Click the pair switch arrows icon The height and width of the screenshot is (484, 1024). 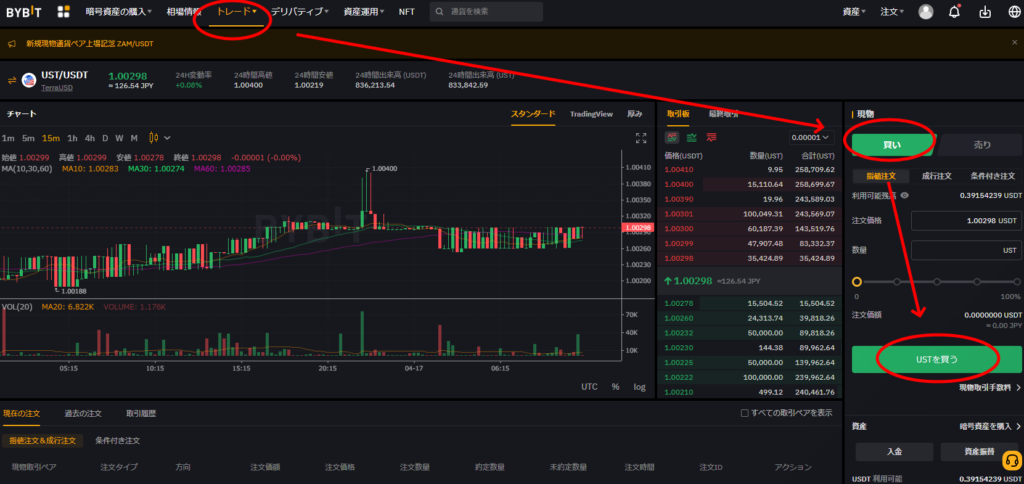(x=11, y=80)
